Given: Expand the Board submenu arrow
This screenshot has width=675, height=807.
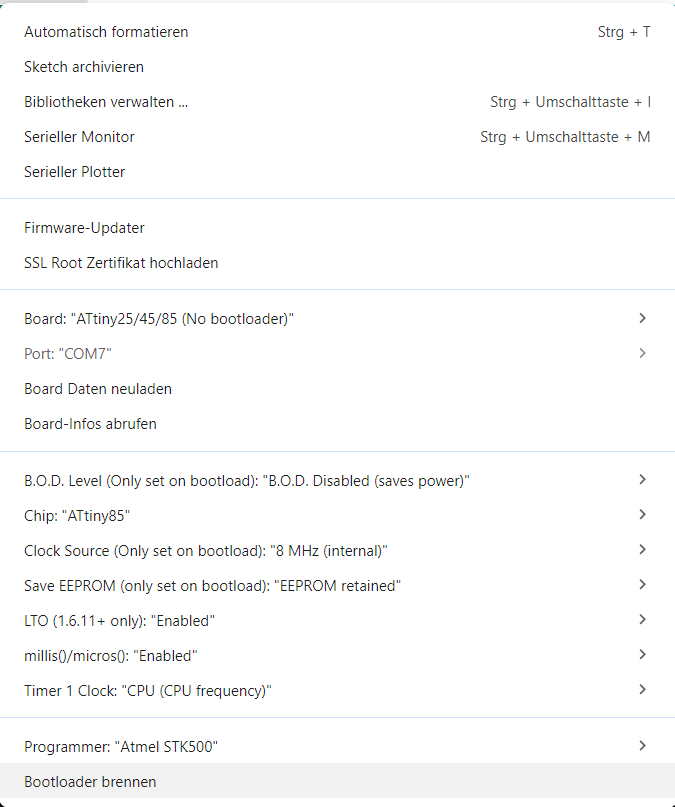Looking at the screenshot, I should click(x=642, y=318).
